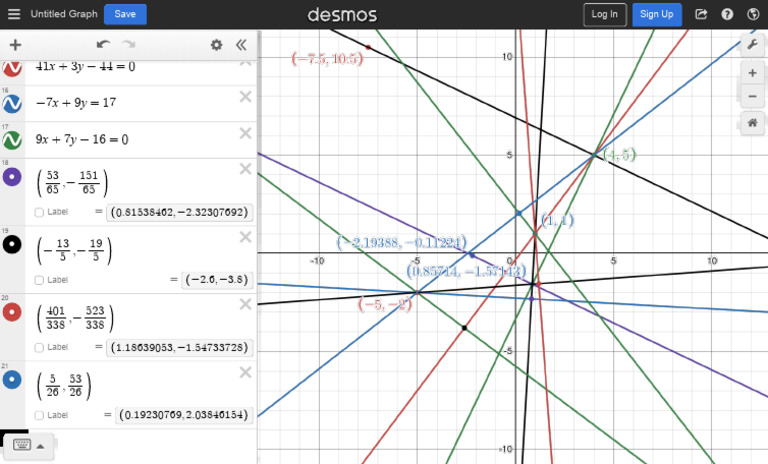Click the add item plus button

coord(15,45)
